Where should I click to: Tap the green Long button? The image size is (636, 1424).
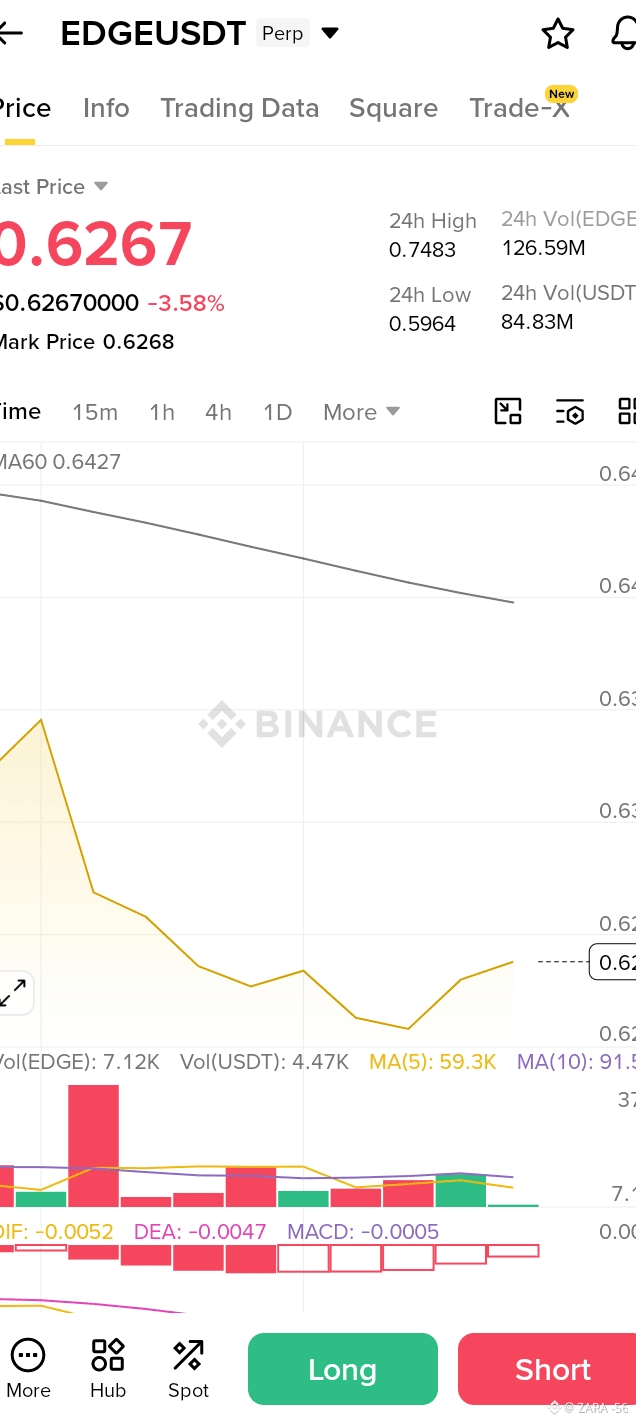343,1369
